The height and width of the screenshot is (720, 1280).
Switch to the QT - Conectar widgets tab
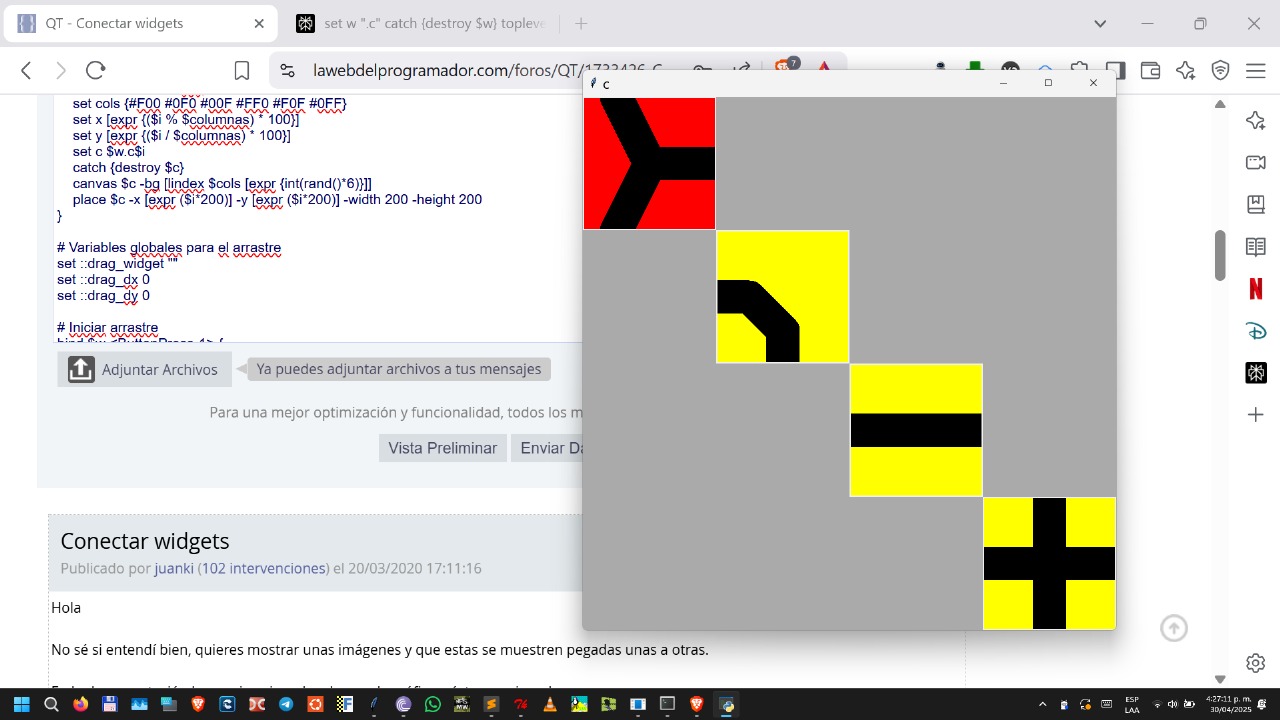click(x=140, y=23)
